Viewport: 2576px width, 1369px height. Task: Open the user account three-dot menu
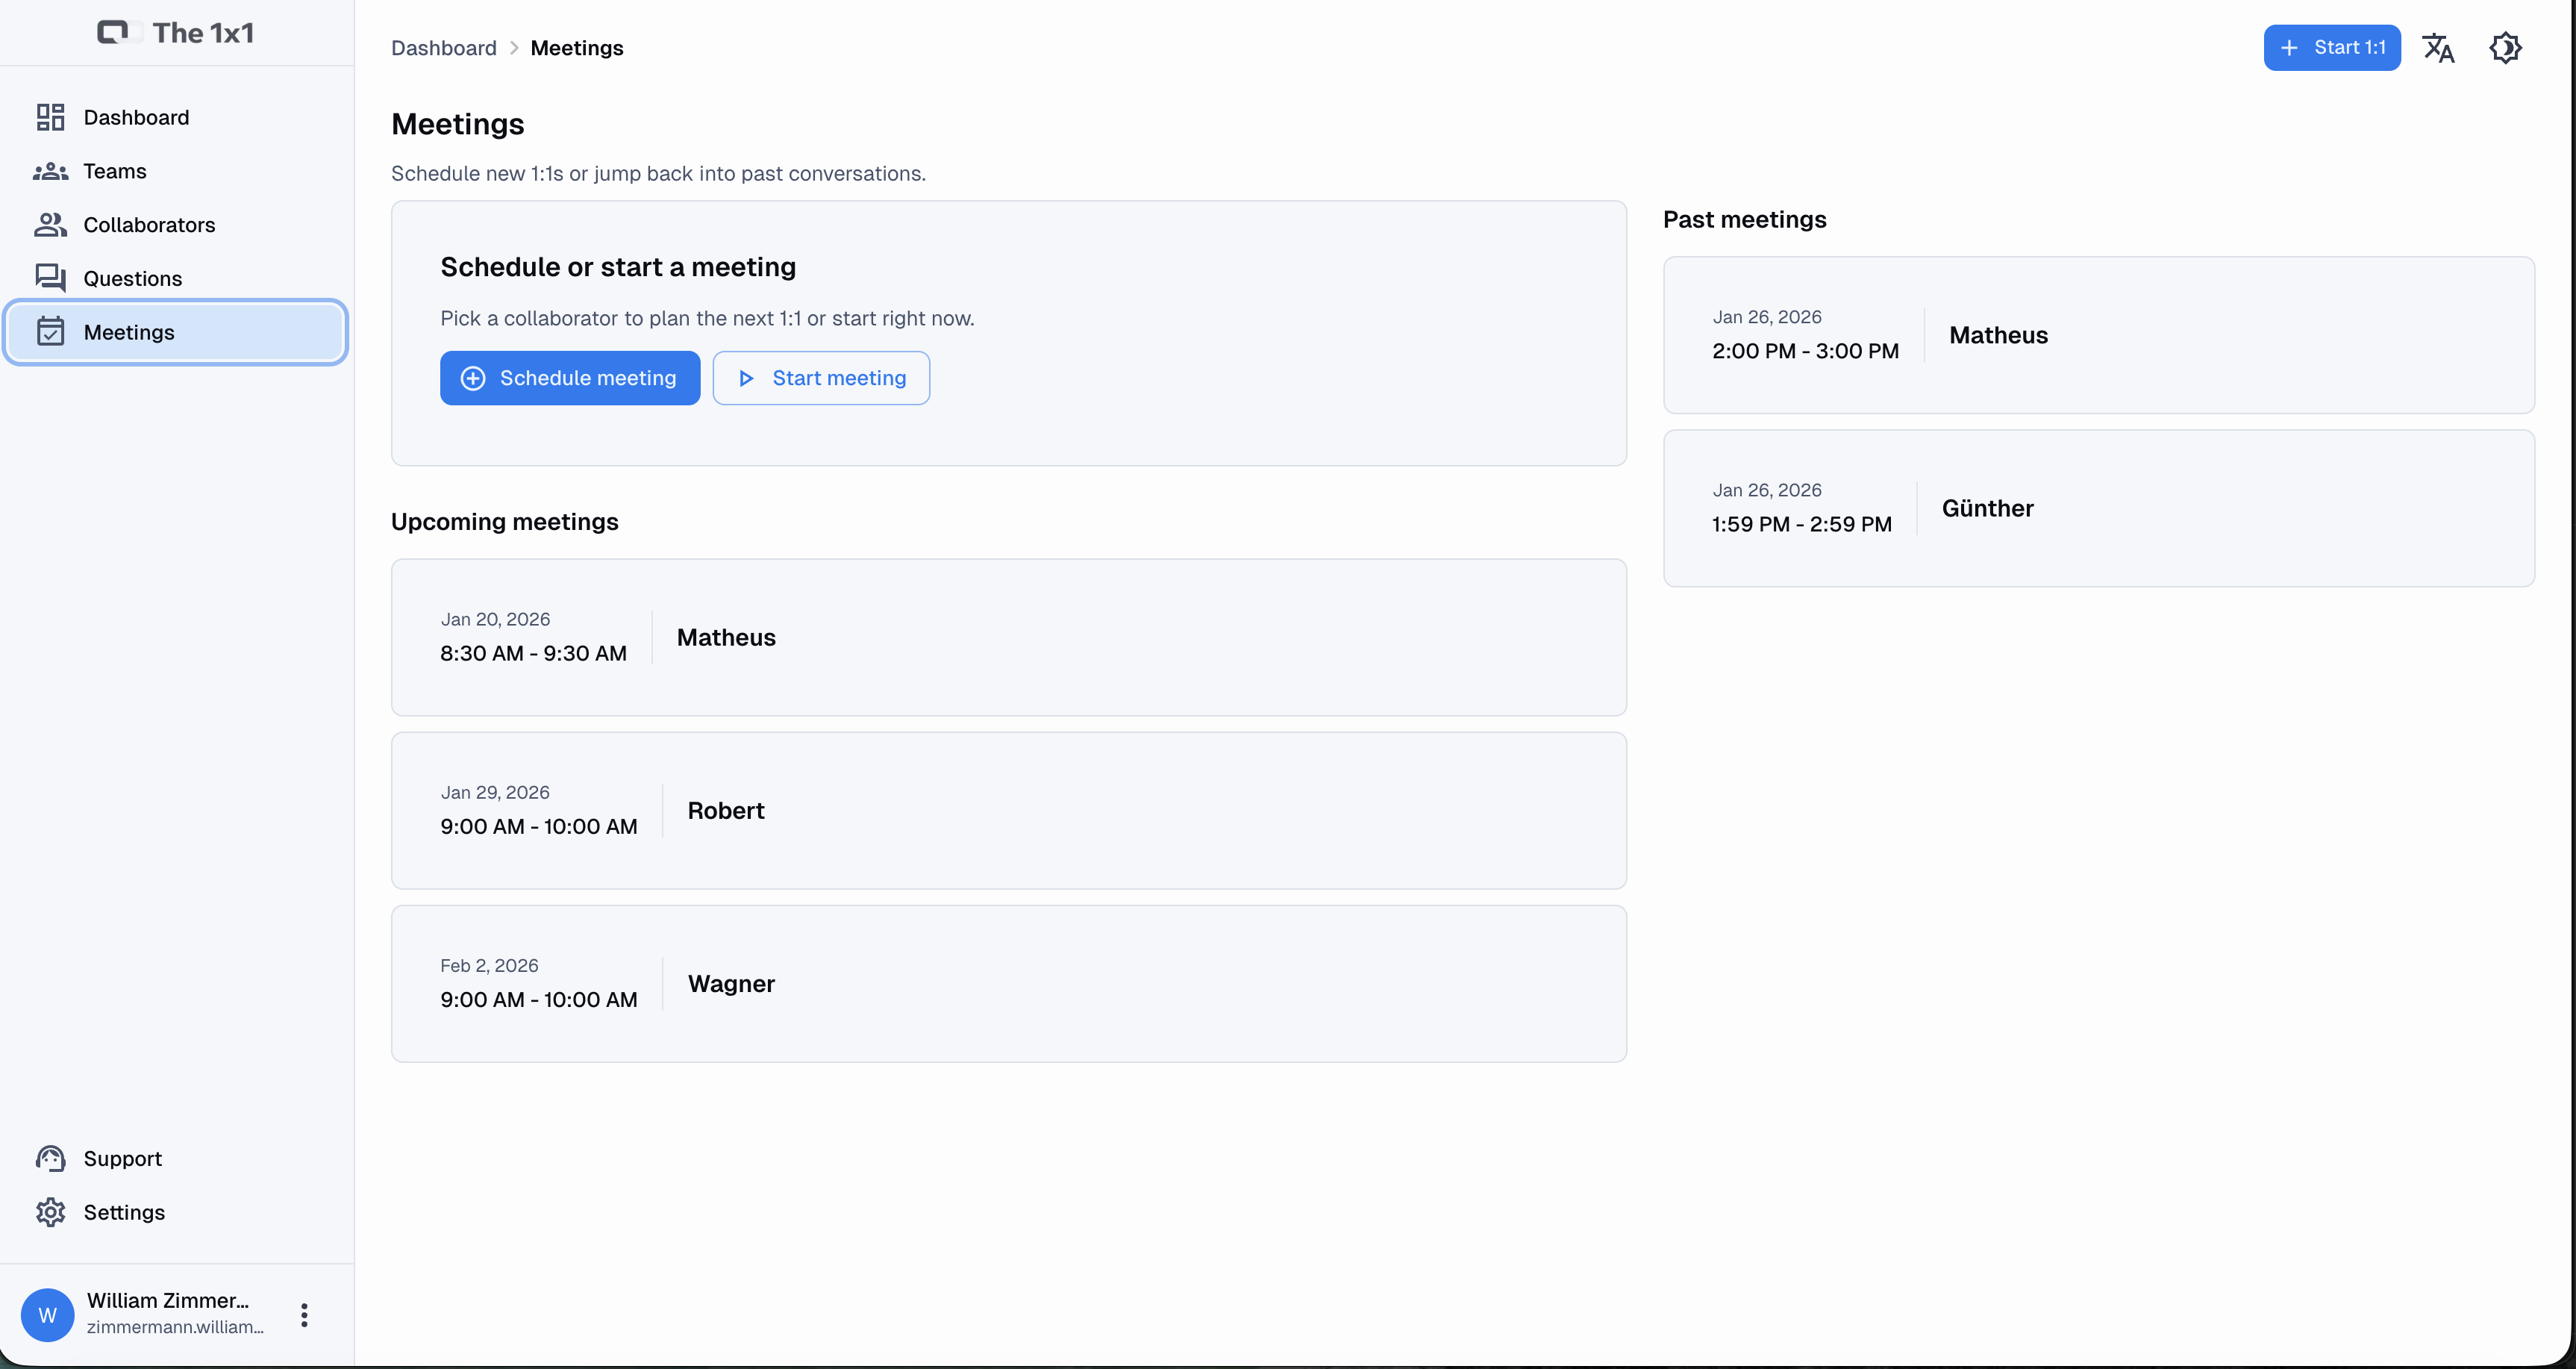pyautogui.click(x=304, y=1315)
